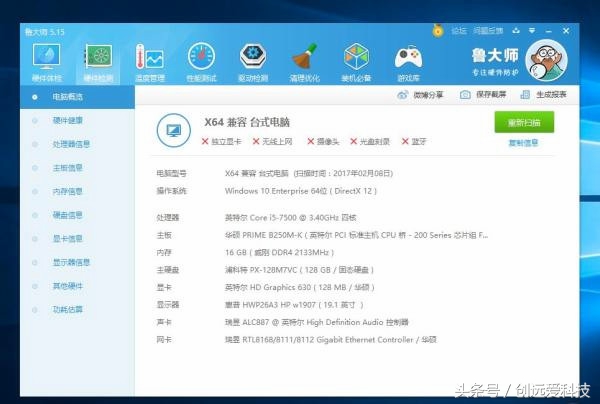Close the 鲁大师 window
The width and height of the screenshot is (600, 404).
[566, 31]
